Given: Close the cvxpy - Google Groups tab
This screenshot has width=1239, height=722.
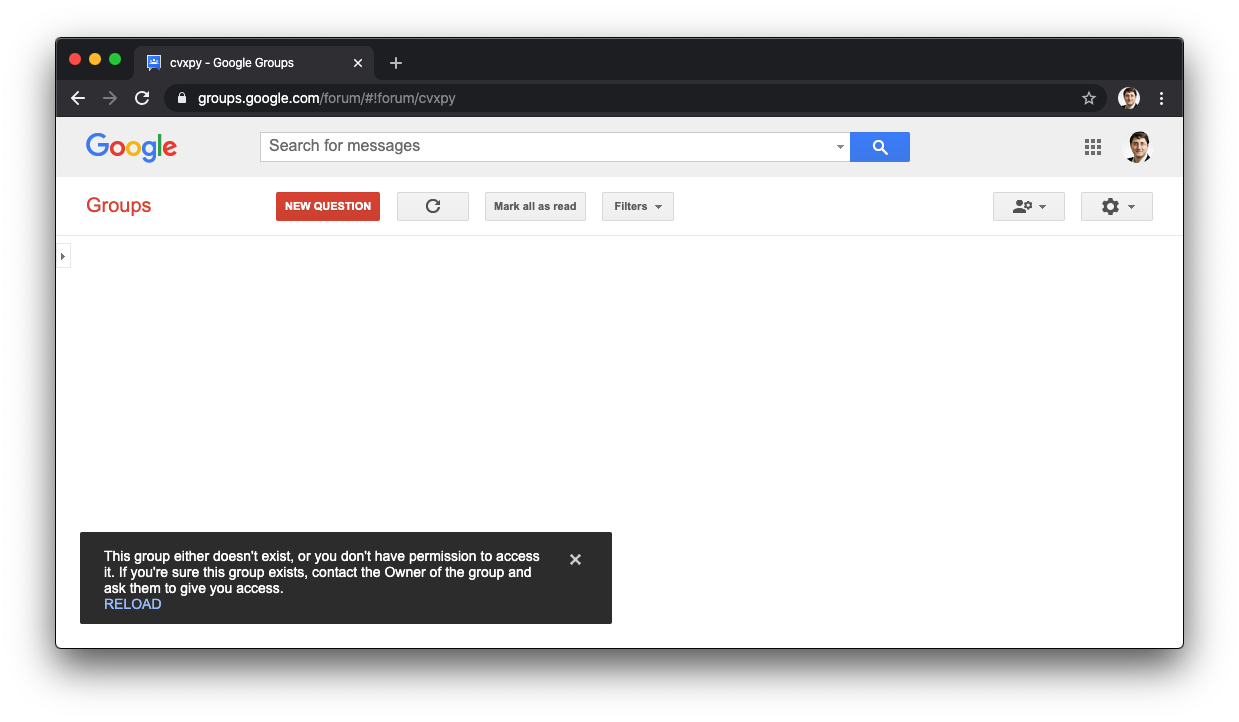Looking at the screenshot, I should [358, 63].
